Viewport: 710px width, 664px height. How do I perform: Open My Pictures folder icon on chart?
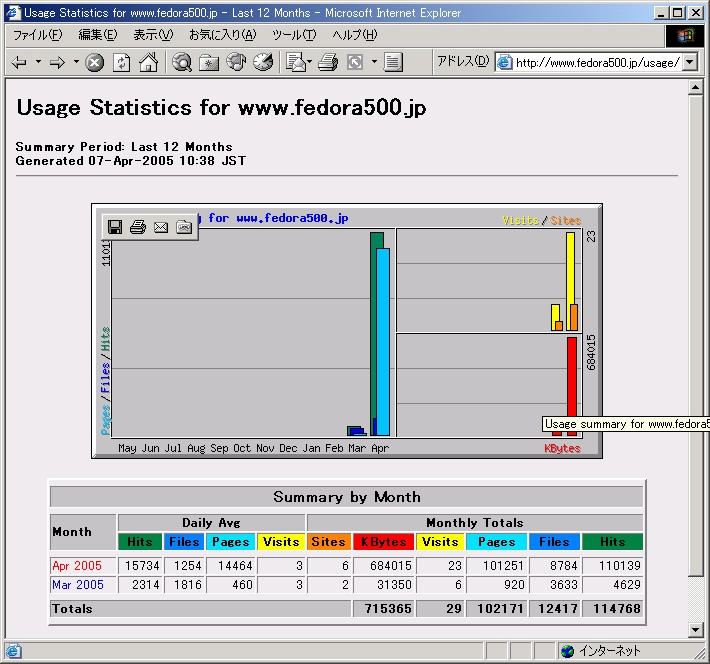pos(184,227)
